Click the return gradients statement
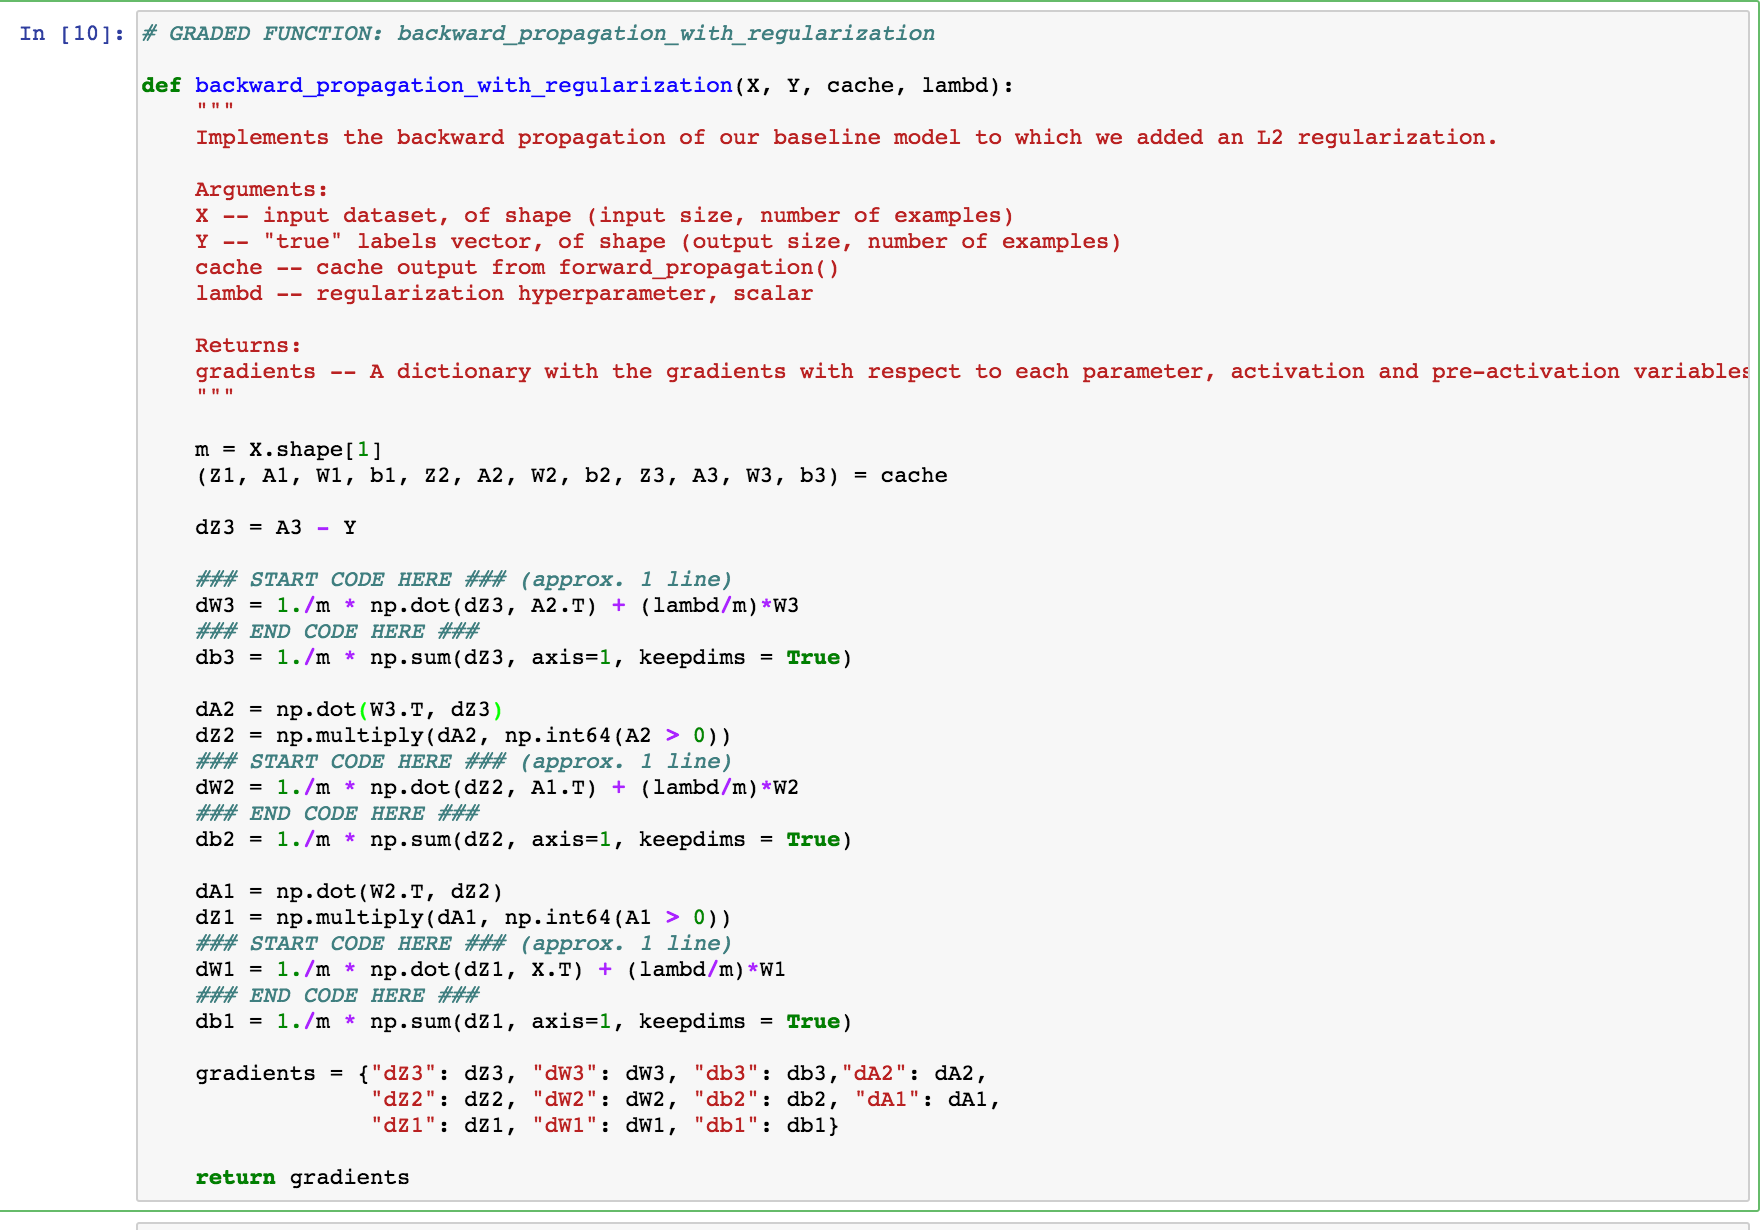 coord(300,1177)
